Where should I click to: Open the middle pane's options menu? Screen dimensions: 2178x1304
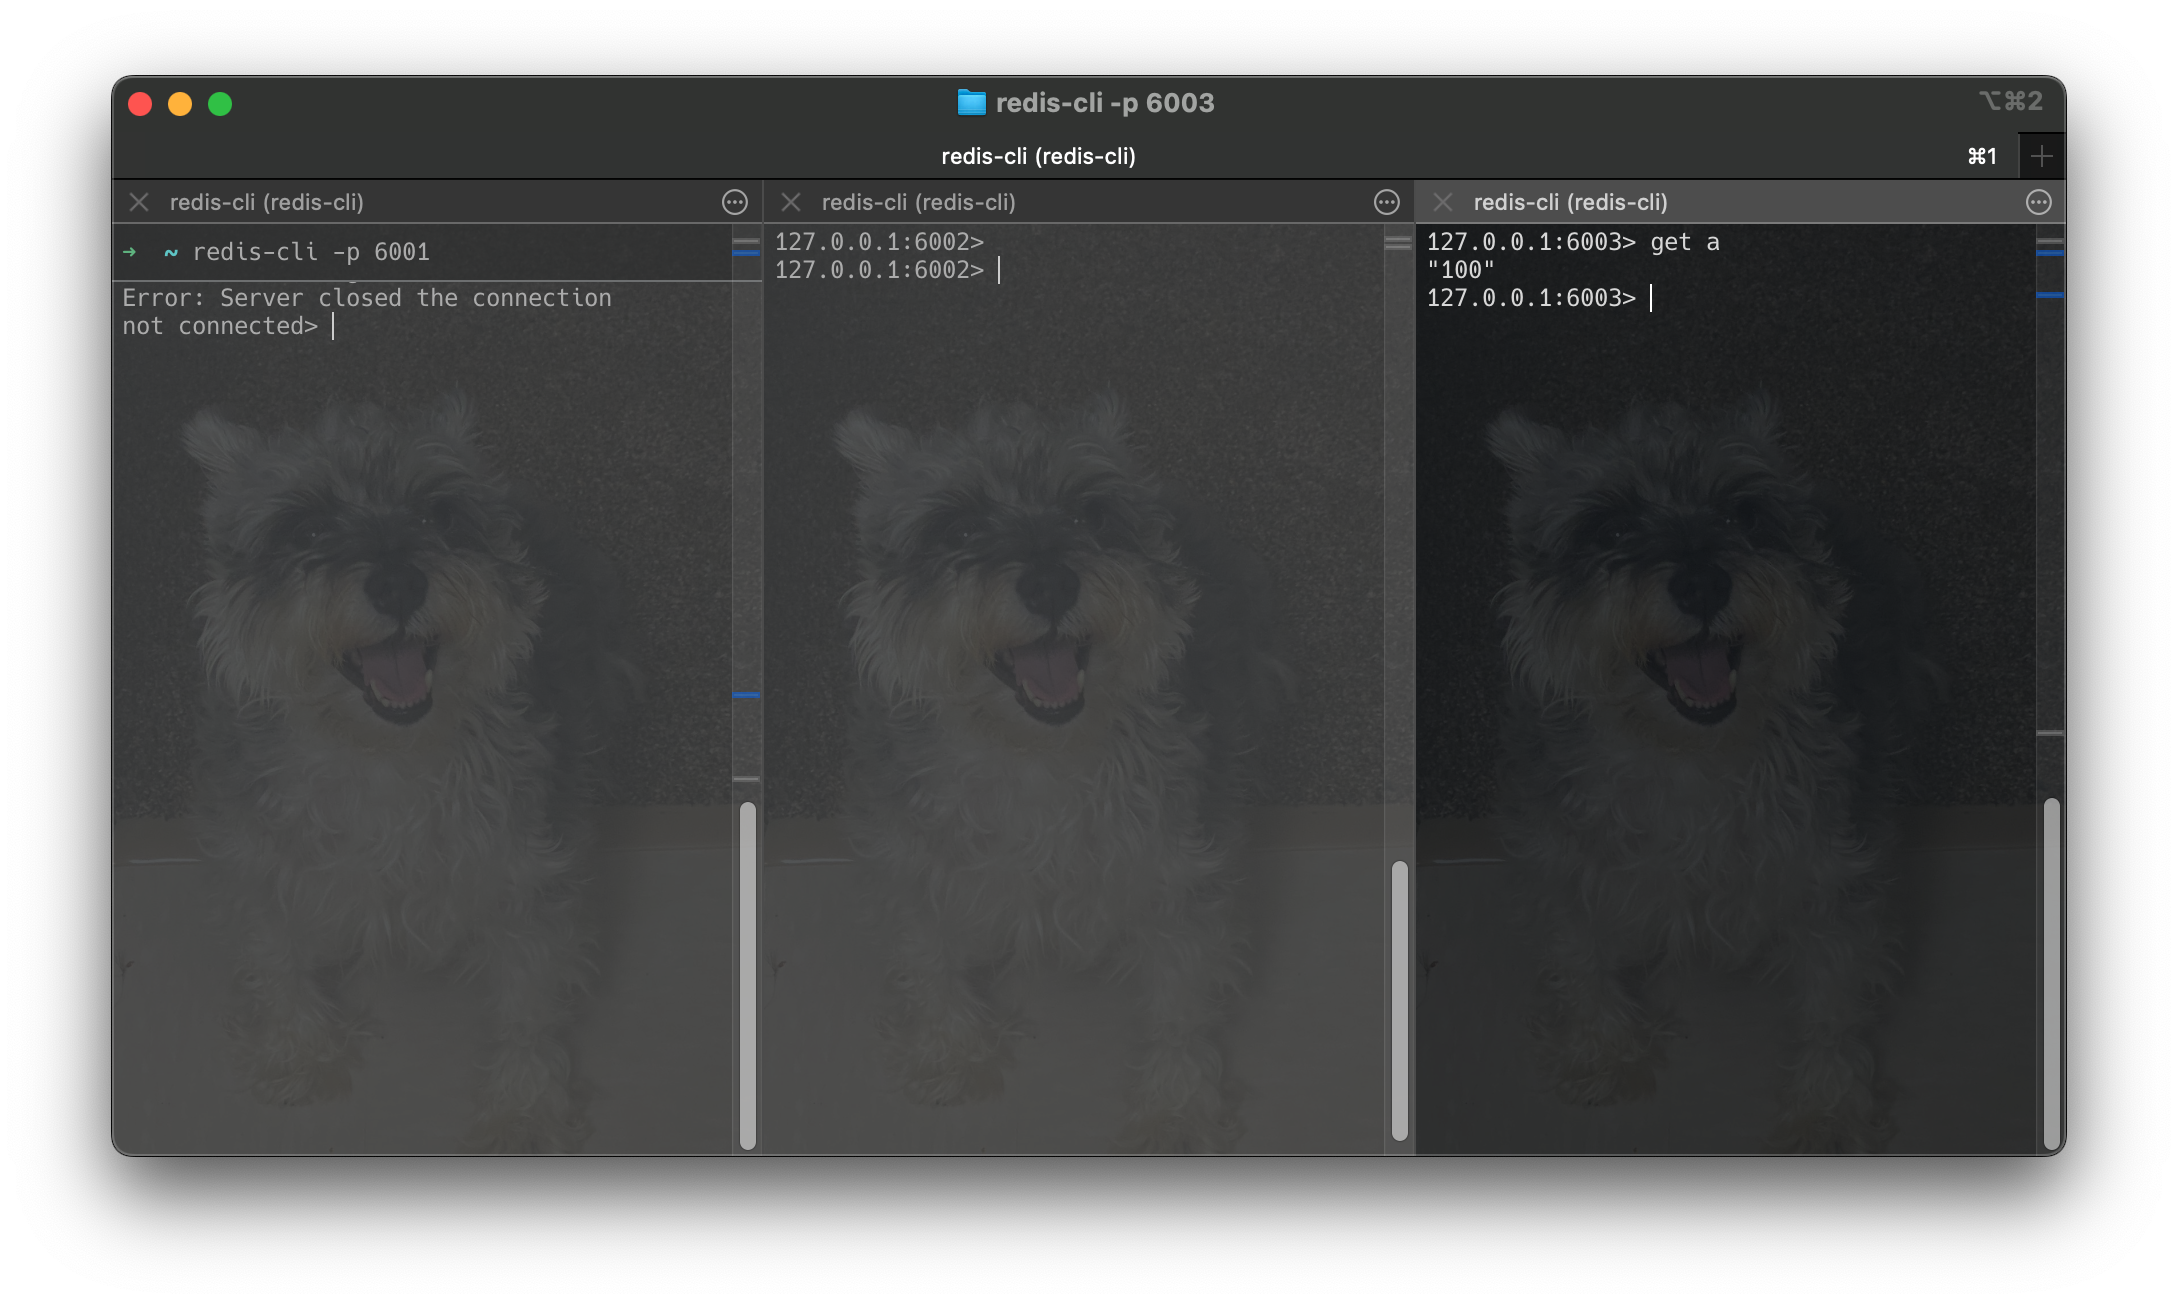pyautogui.click(x=1387, y=202)
